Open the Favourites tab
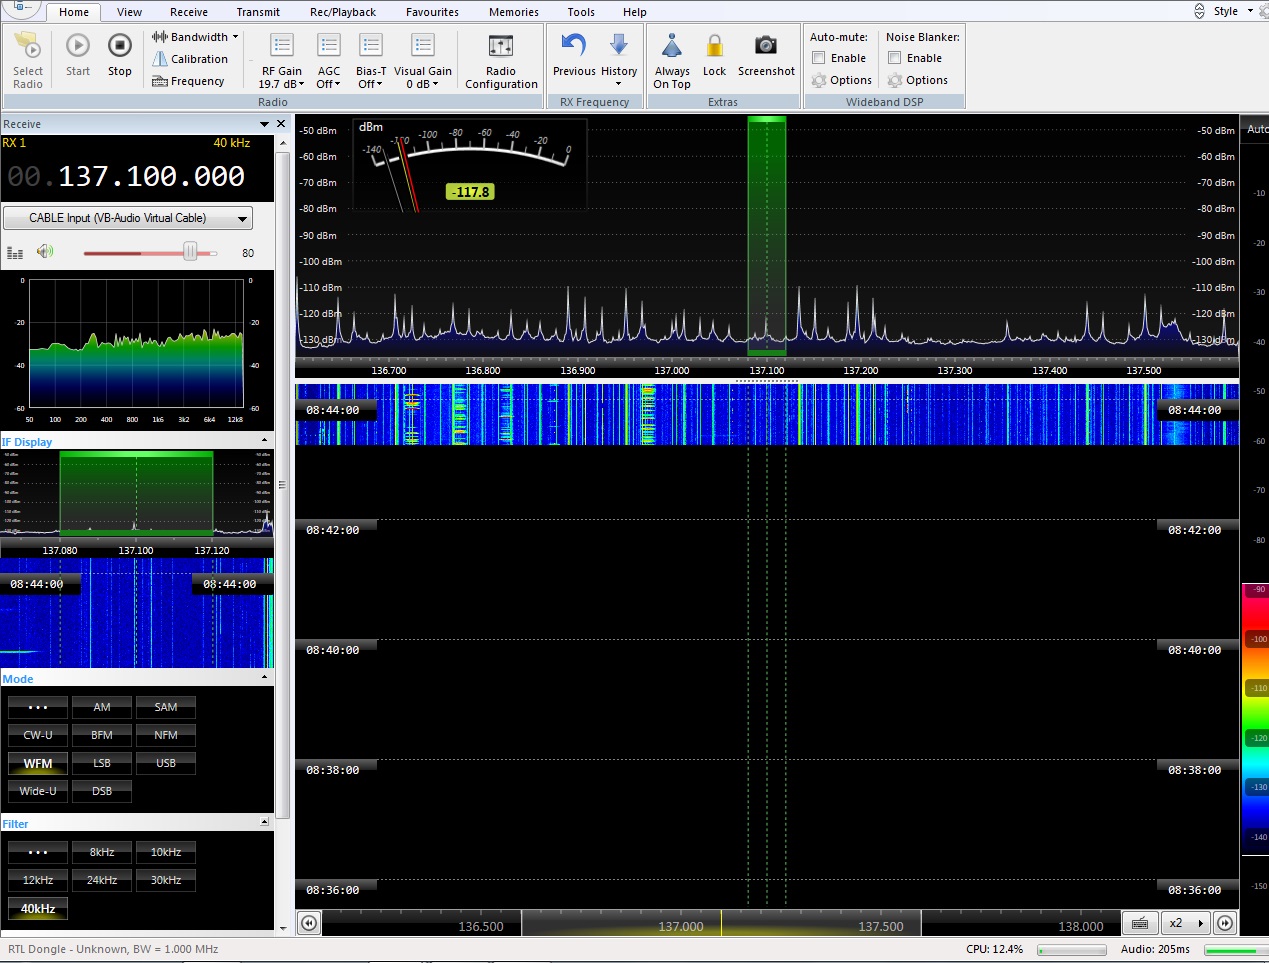Image resolution: width=1269 pixels, height=963 pixels. click(432, 12)
